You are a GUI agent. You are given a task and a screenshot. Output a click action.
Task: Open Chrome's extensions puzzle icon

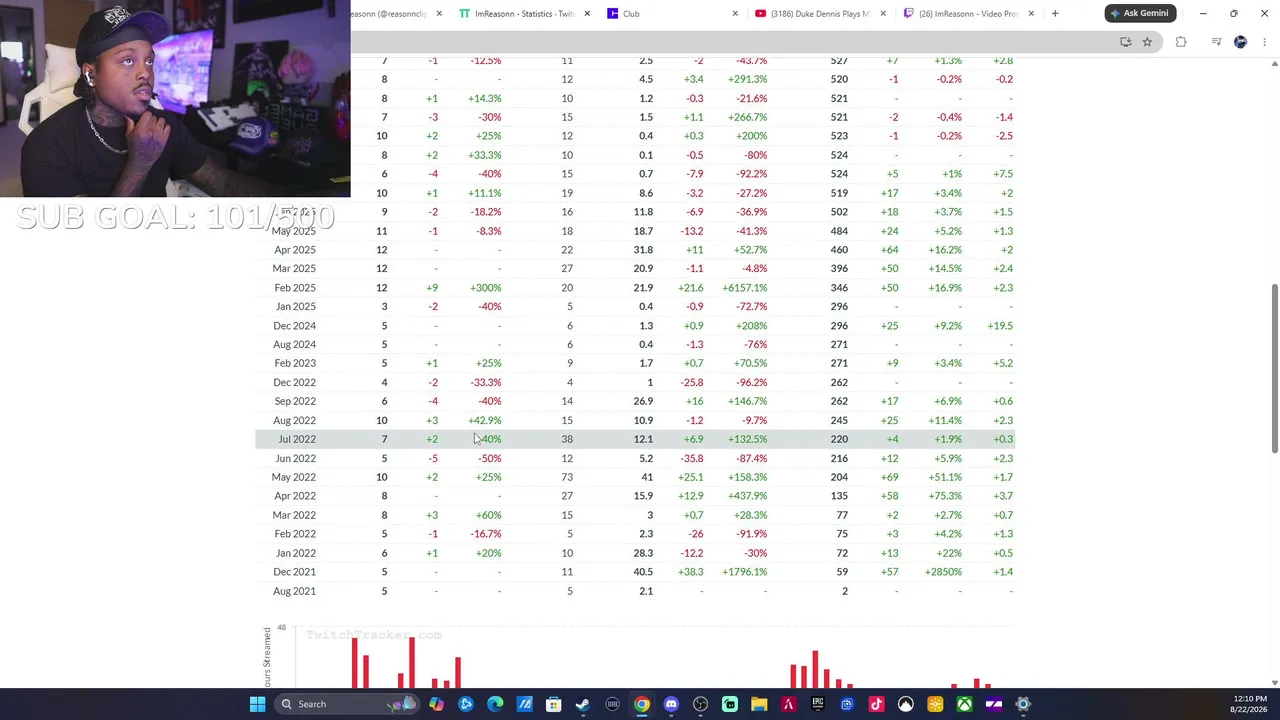click(x=1181, y=42)
